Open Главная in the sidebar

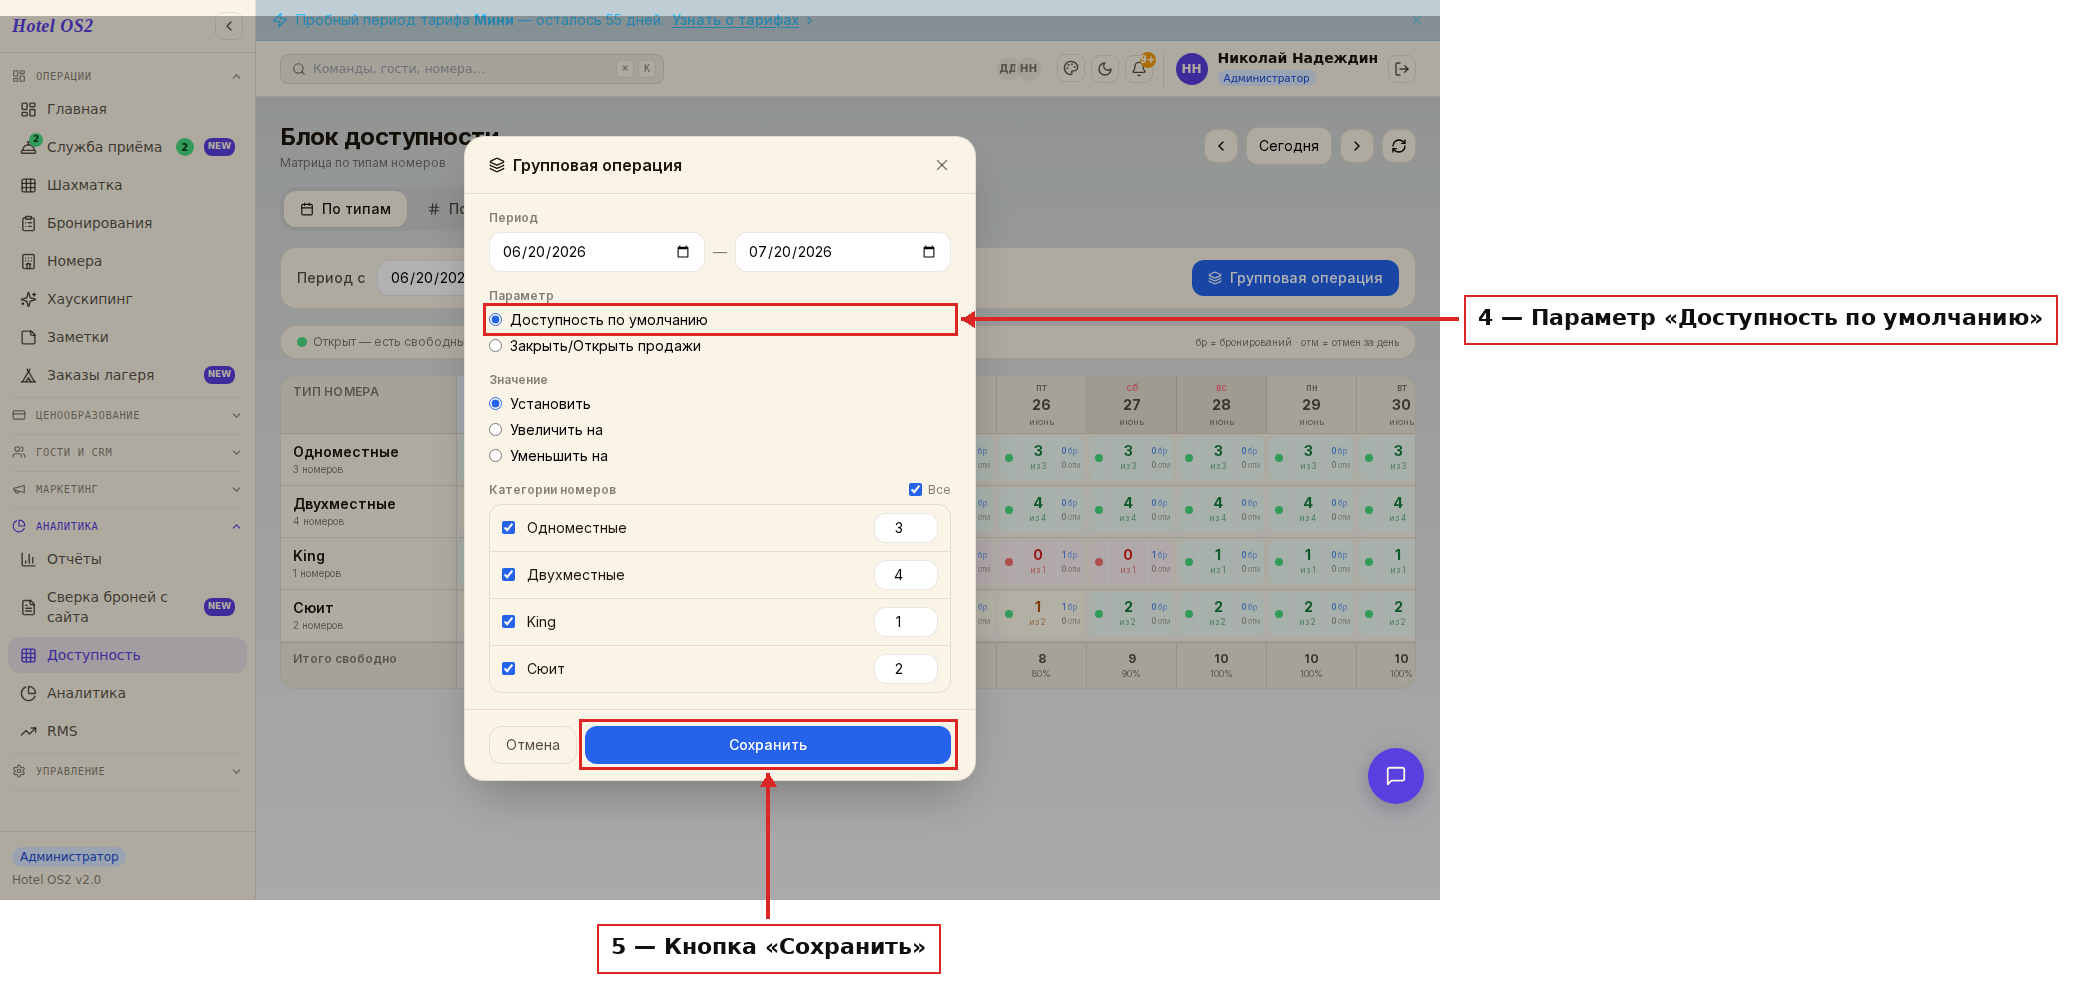coord(126,109)
